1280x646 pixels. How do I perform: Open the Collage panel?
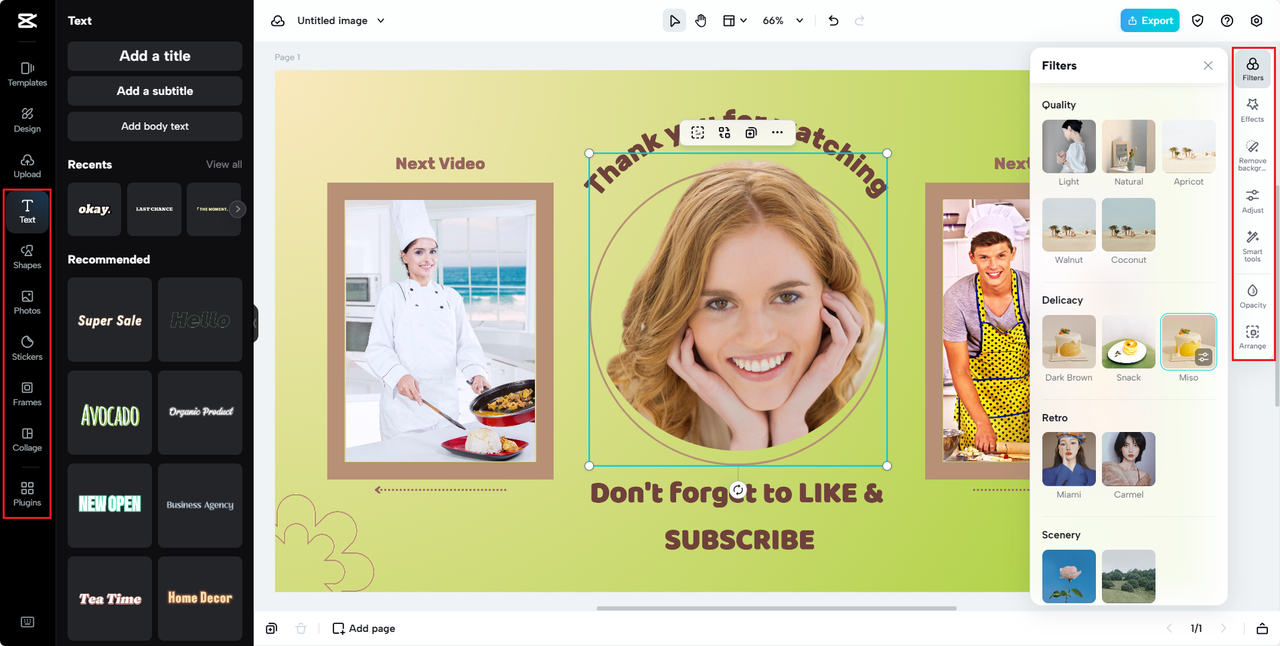pyautogui.click(x=27, y=440)
